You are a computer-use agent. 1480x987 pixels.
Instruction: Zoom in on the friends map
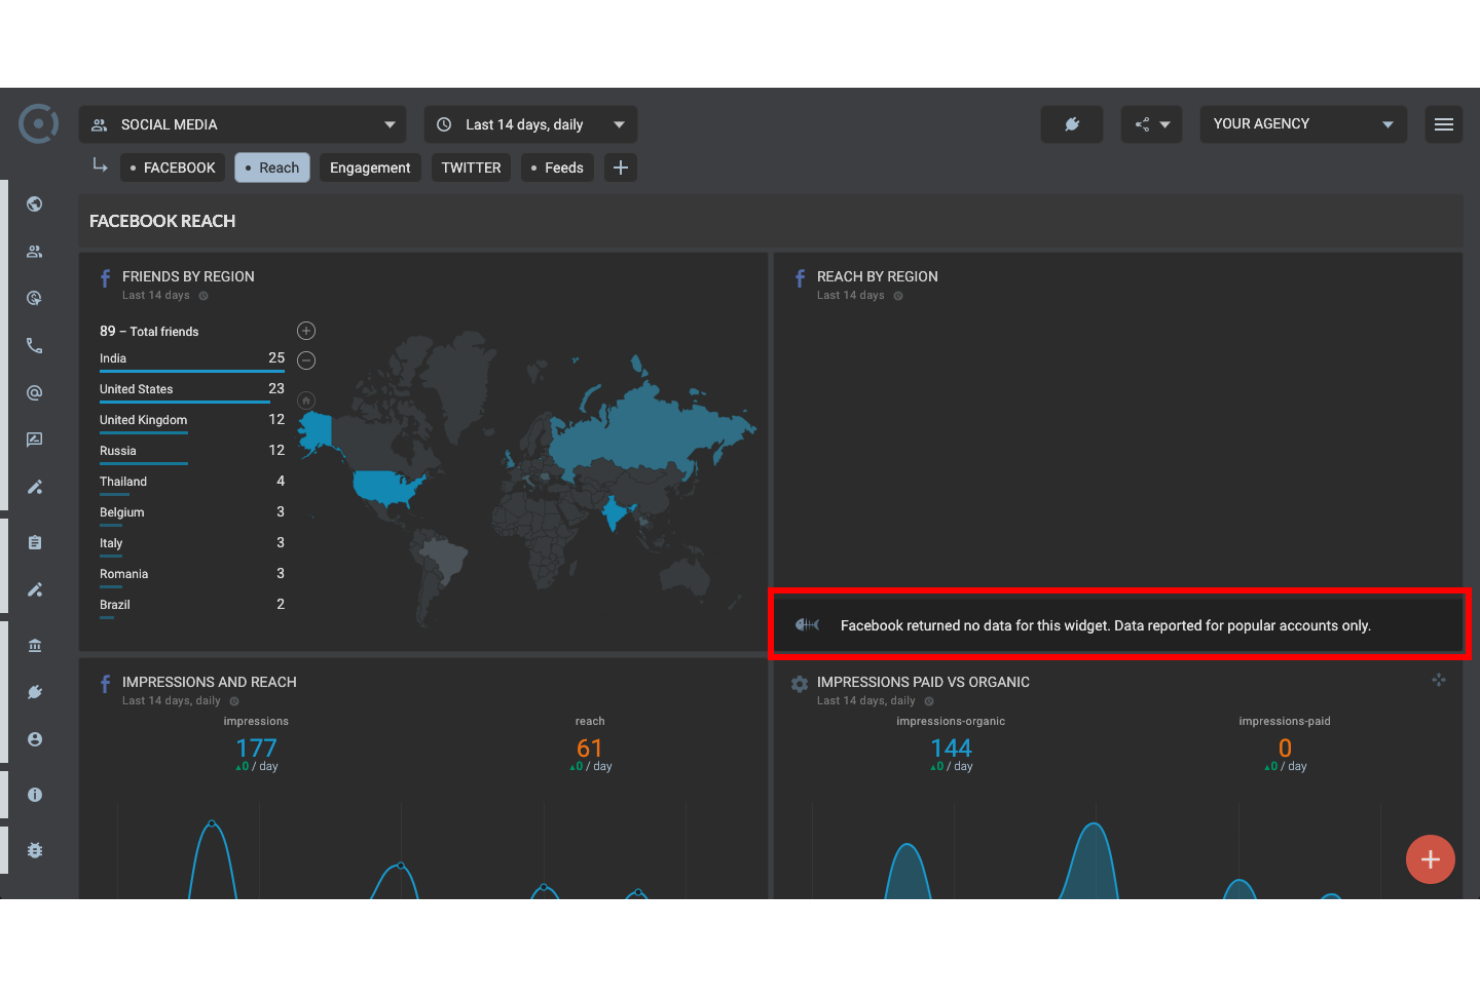(307, 331)
